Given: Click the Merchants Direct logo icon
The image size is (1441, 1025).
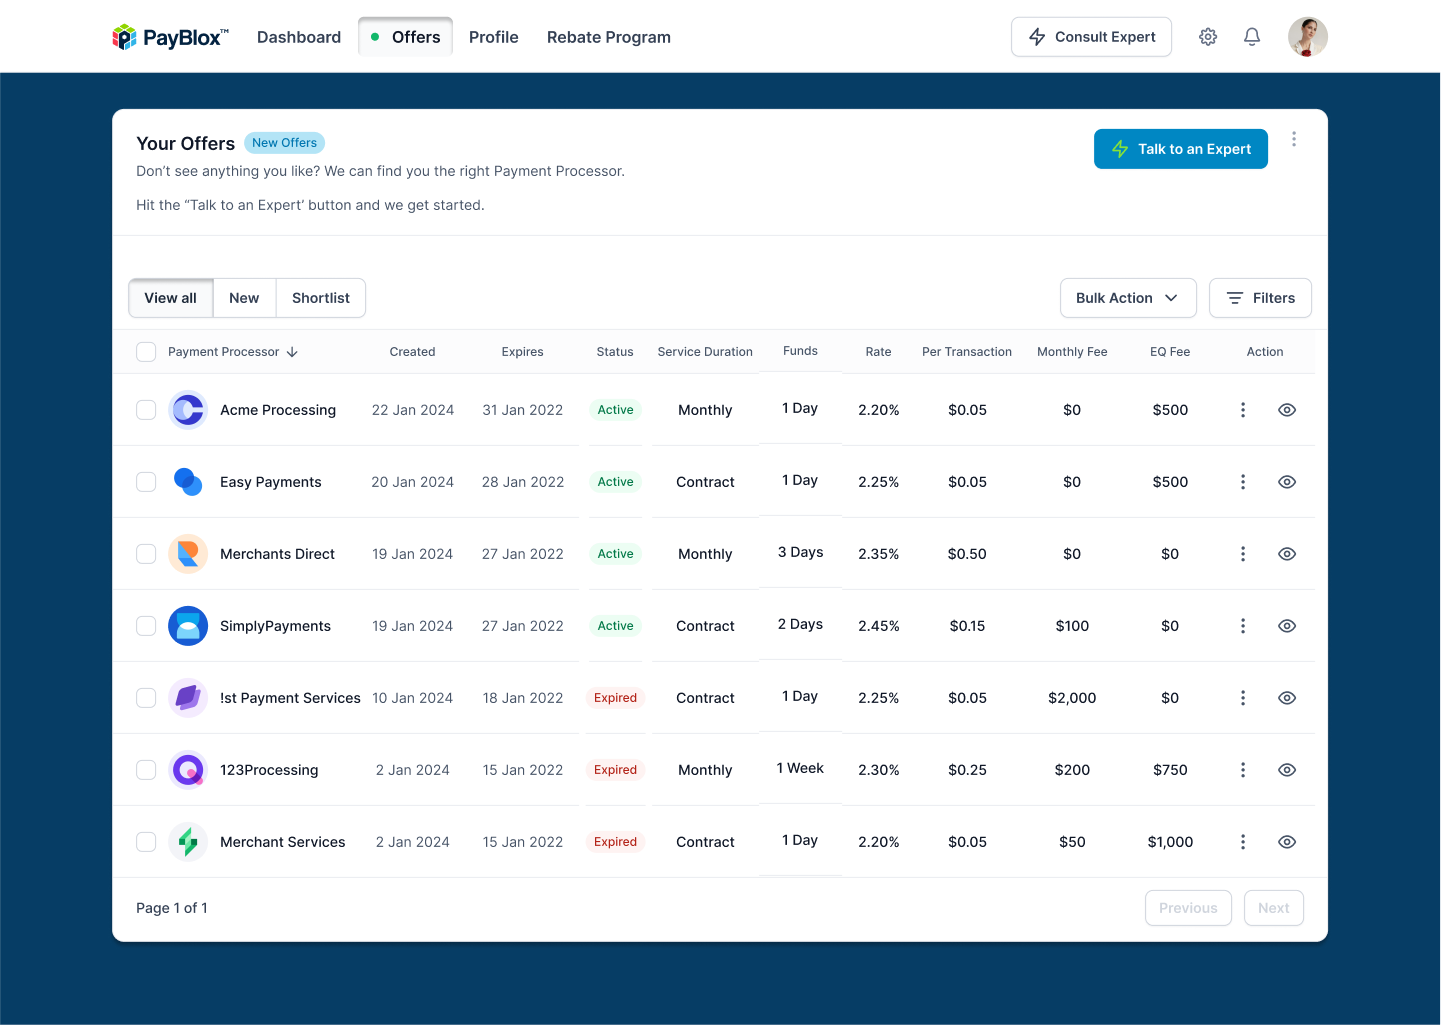Looking at the screenshot, I should [x=188, y=554].
